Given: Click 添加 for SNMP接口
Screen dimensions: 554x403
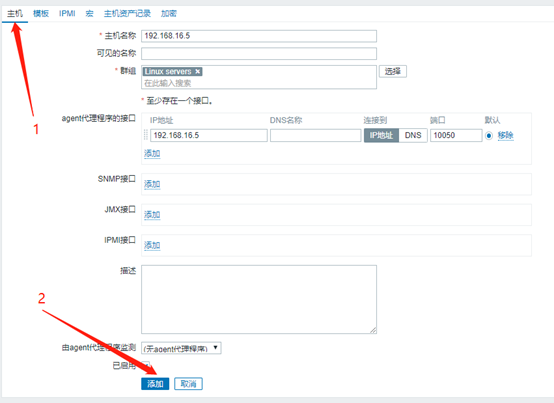Looking at the screenshot, I should coord(152,184).
